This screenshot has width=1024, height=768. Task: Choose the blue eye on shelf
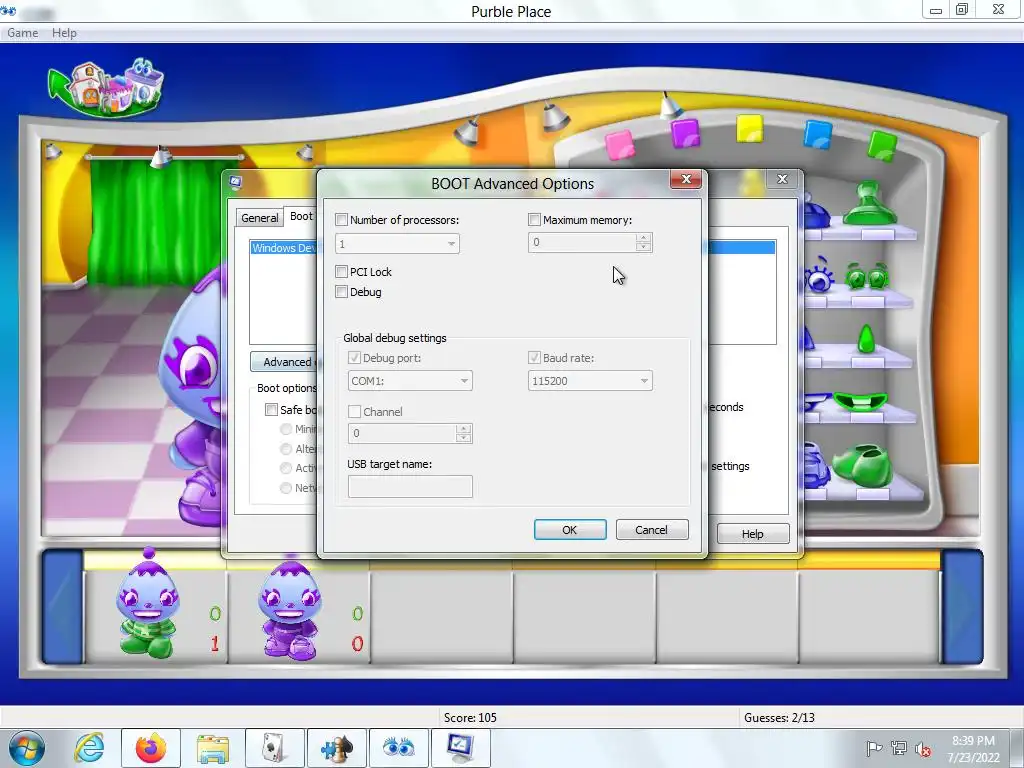(x=818, y=278)
